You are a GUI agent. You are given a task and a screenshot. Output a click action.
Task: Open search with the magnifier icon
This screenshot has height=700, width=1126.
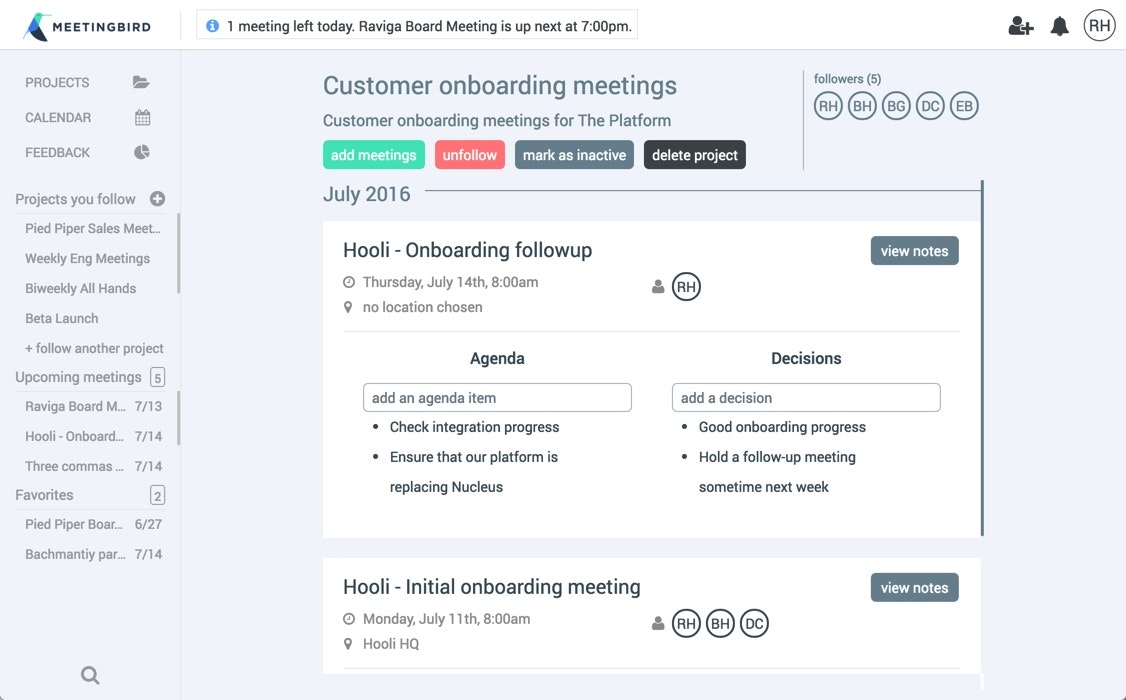click(90, 676)
